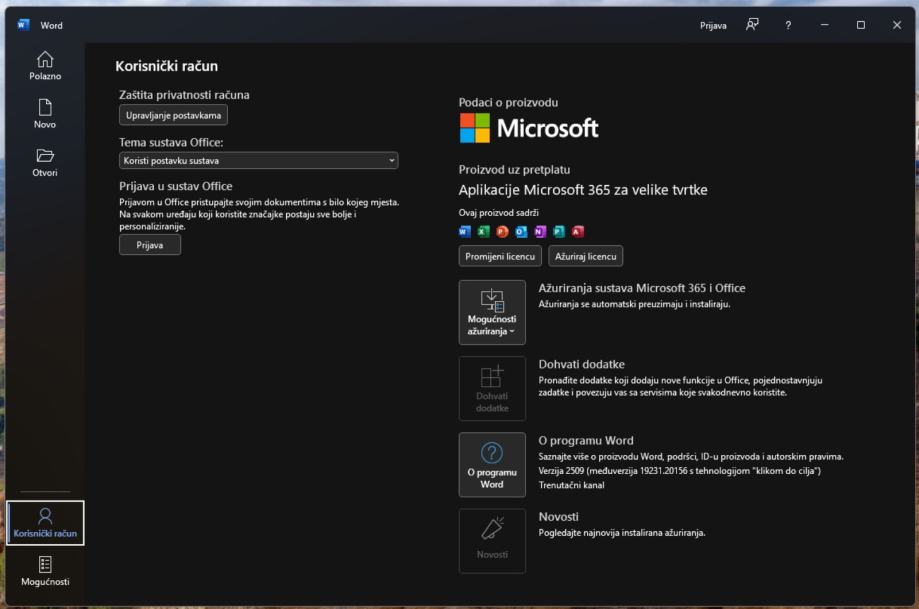Click the Outlook icon in product list
Image resolution: width=919 pixels, height=609 pixels.
click(521, 231)
